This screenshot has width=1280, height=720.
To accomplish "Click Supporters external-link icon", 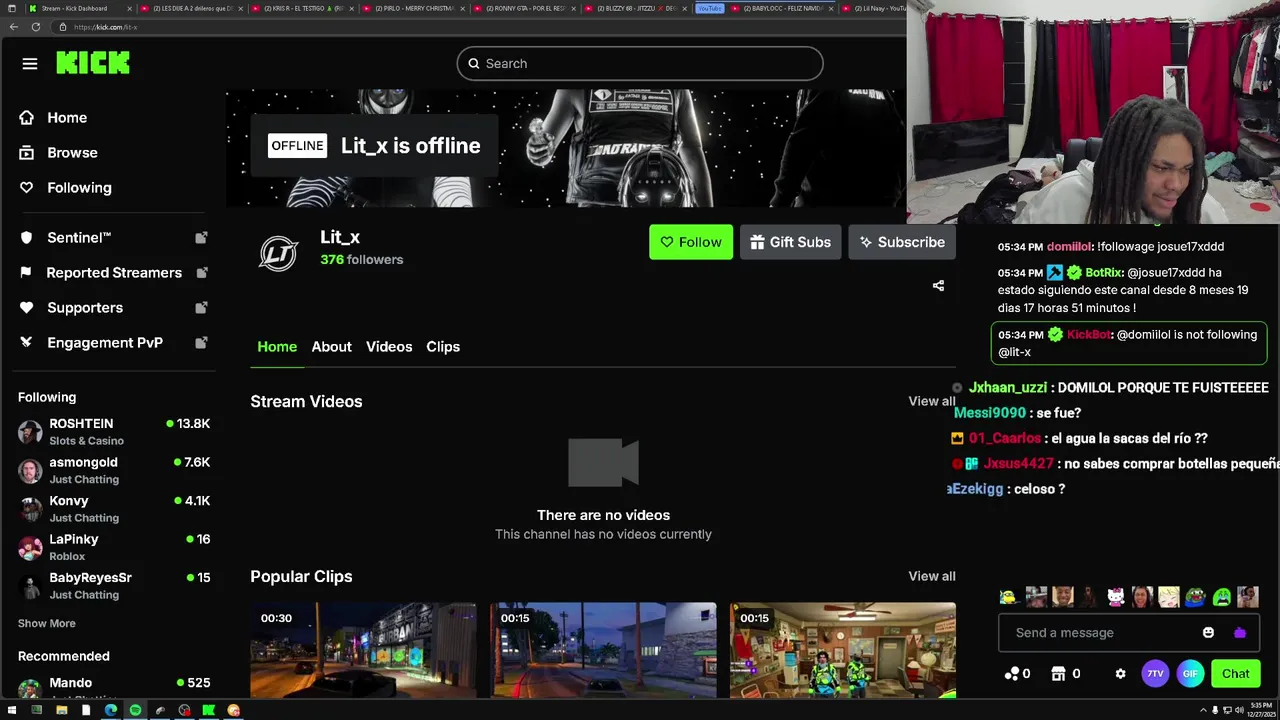I will 201,308.
